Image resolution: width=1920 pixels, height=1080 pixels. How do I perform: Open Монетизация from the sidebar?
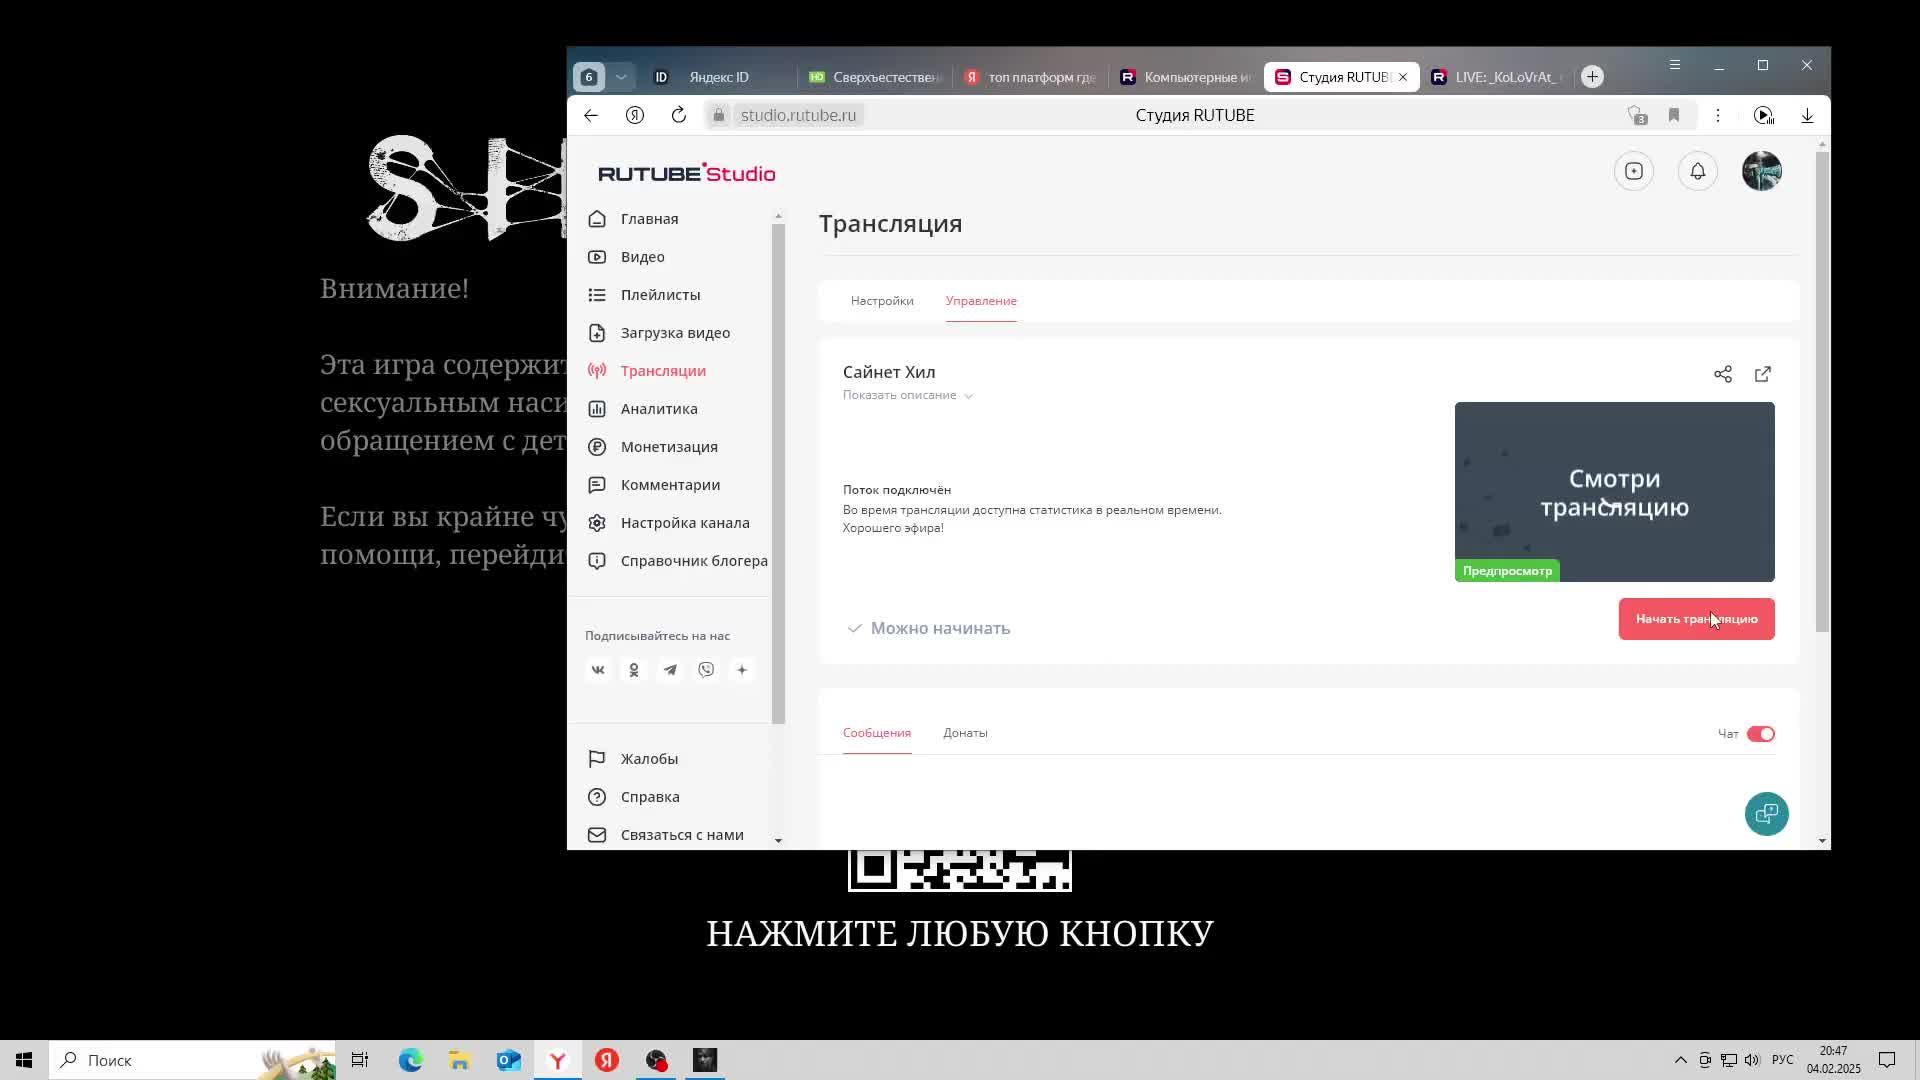(x=668, y=446)
